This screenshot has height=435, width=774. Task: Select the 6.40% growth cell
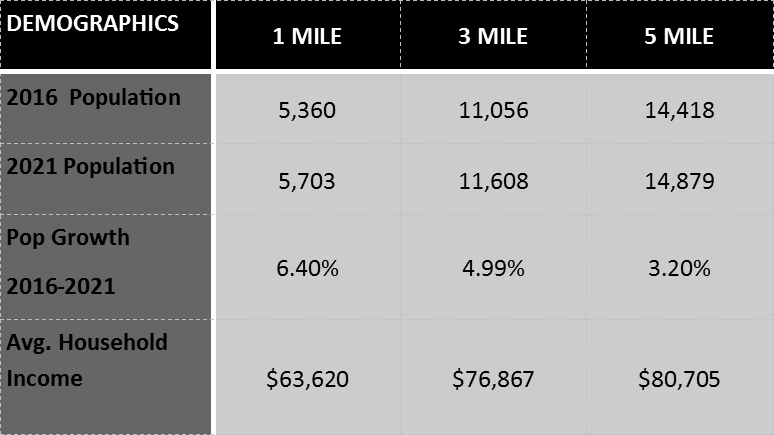(308, 268)
